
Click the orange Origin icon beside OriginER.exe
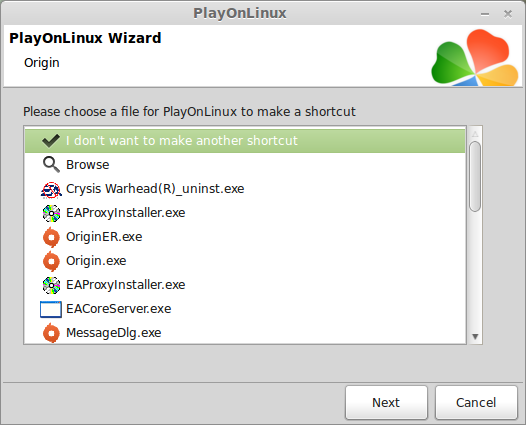point(51,237)
